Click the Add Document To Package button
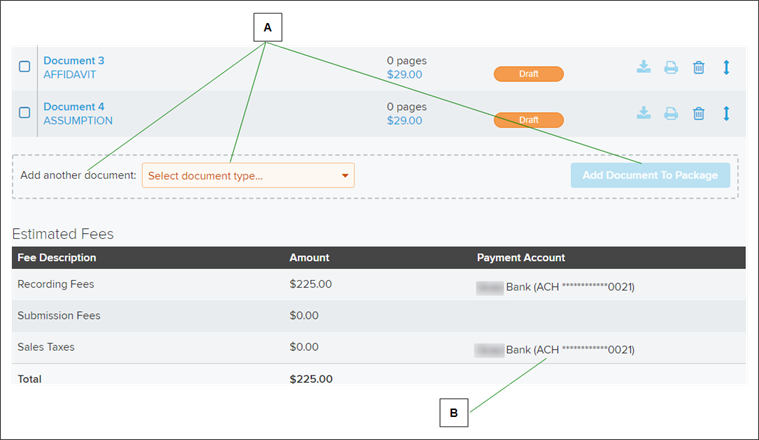Image resolution: width=759 pixels, height=440 pixels. point(650,176)
